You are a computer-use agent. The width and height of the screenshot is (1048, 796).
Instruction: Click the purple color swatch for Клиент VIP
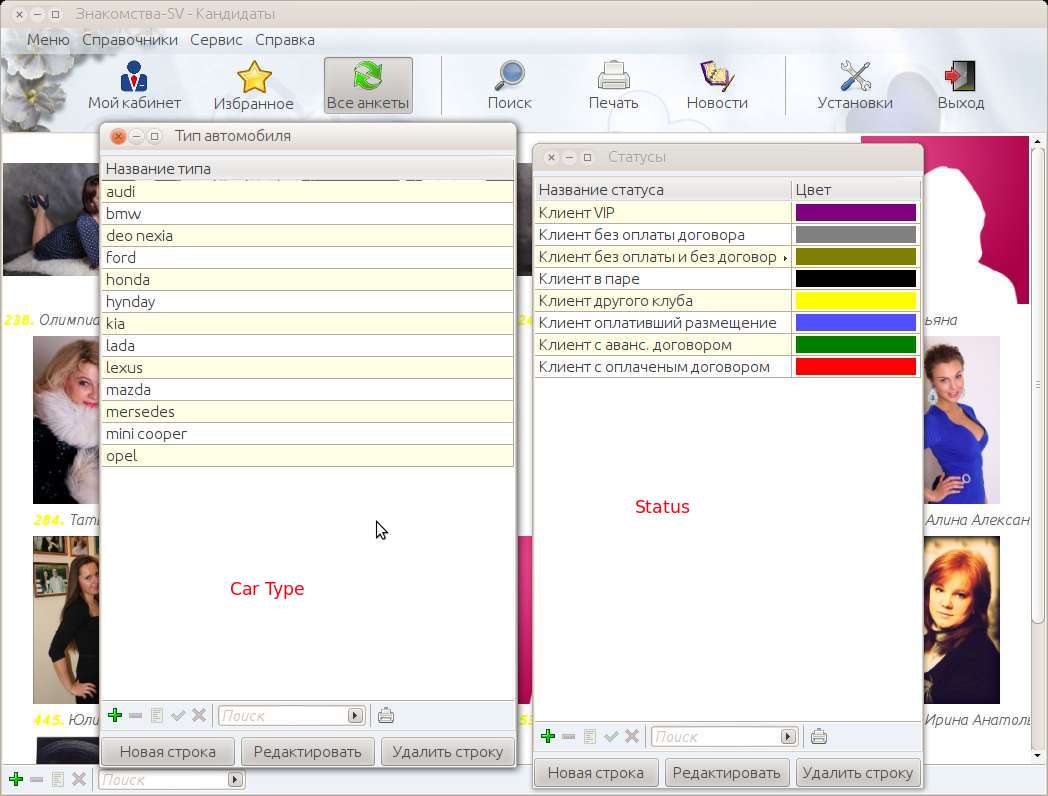pyautogui.click(x=855, y=212)
